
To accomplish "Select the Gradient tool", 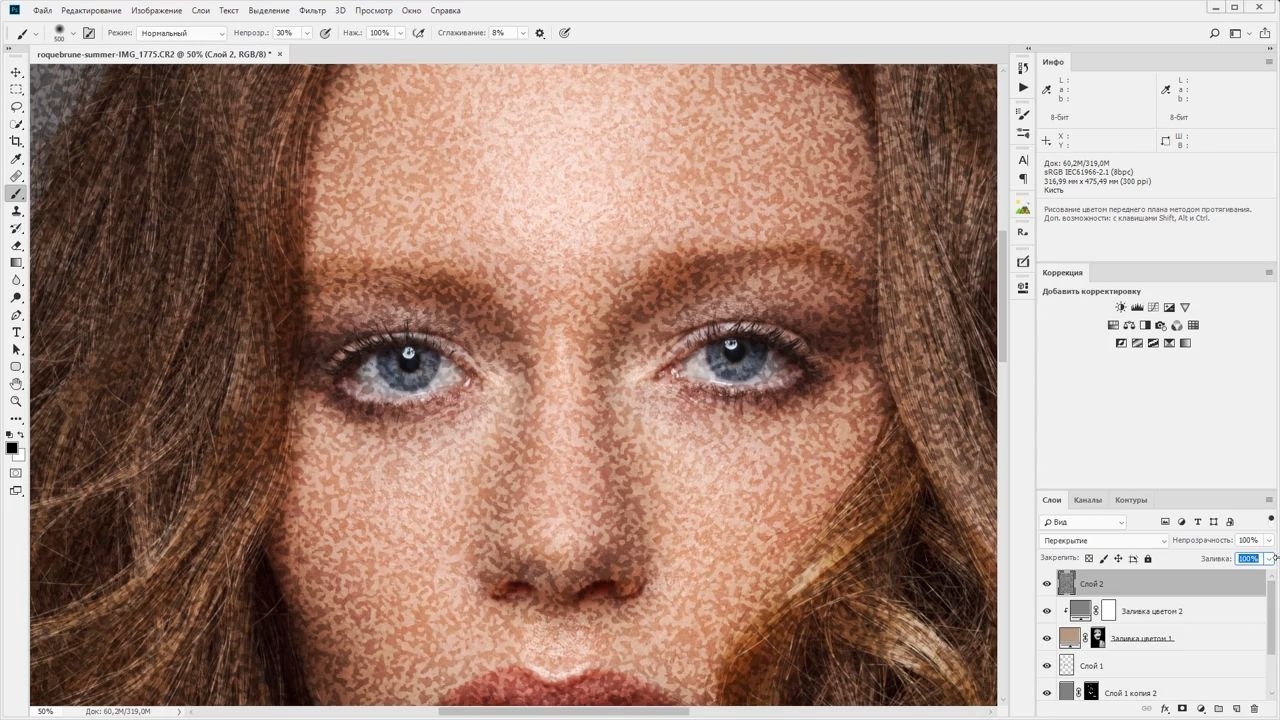I will pos(16,262).
